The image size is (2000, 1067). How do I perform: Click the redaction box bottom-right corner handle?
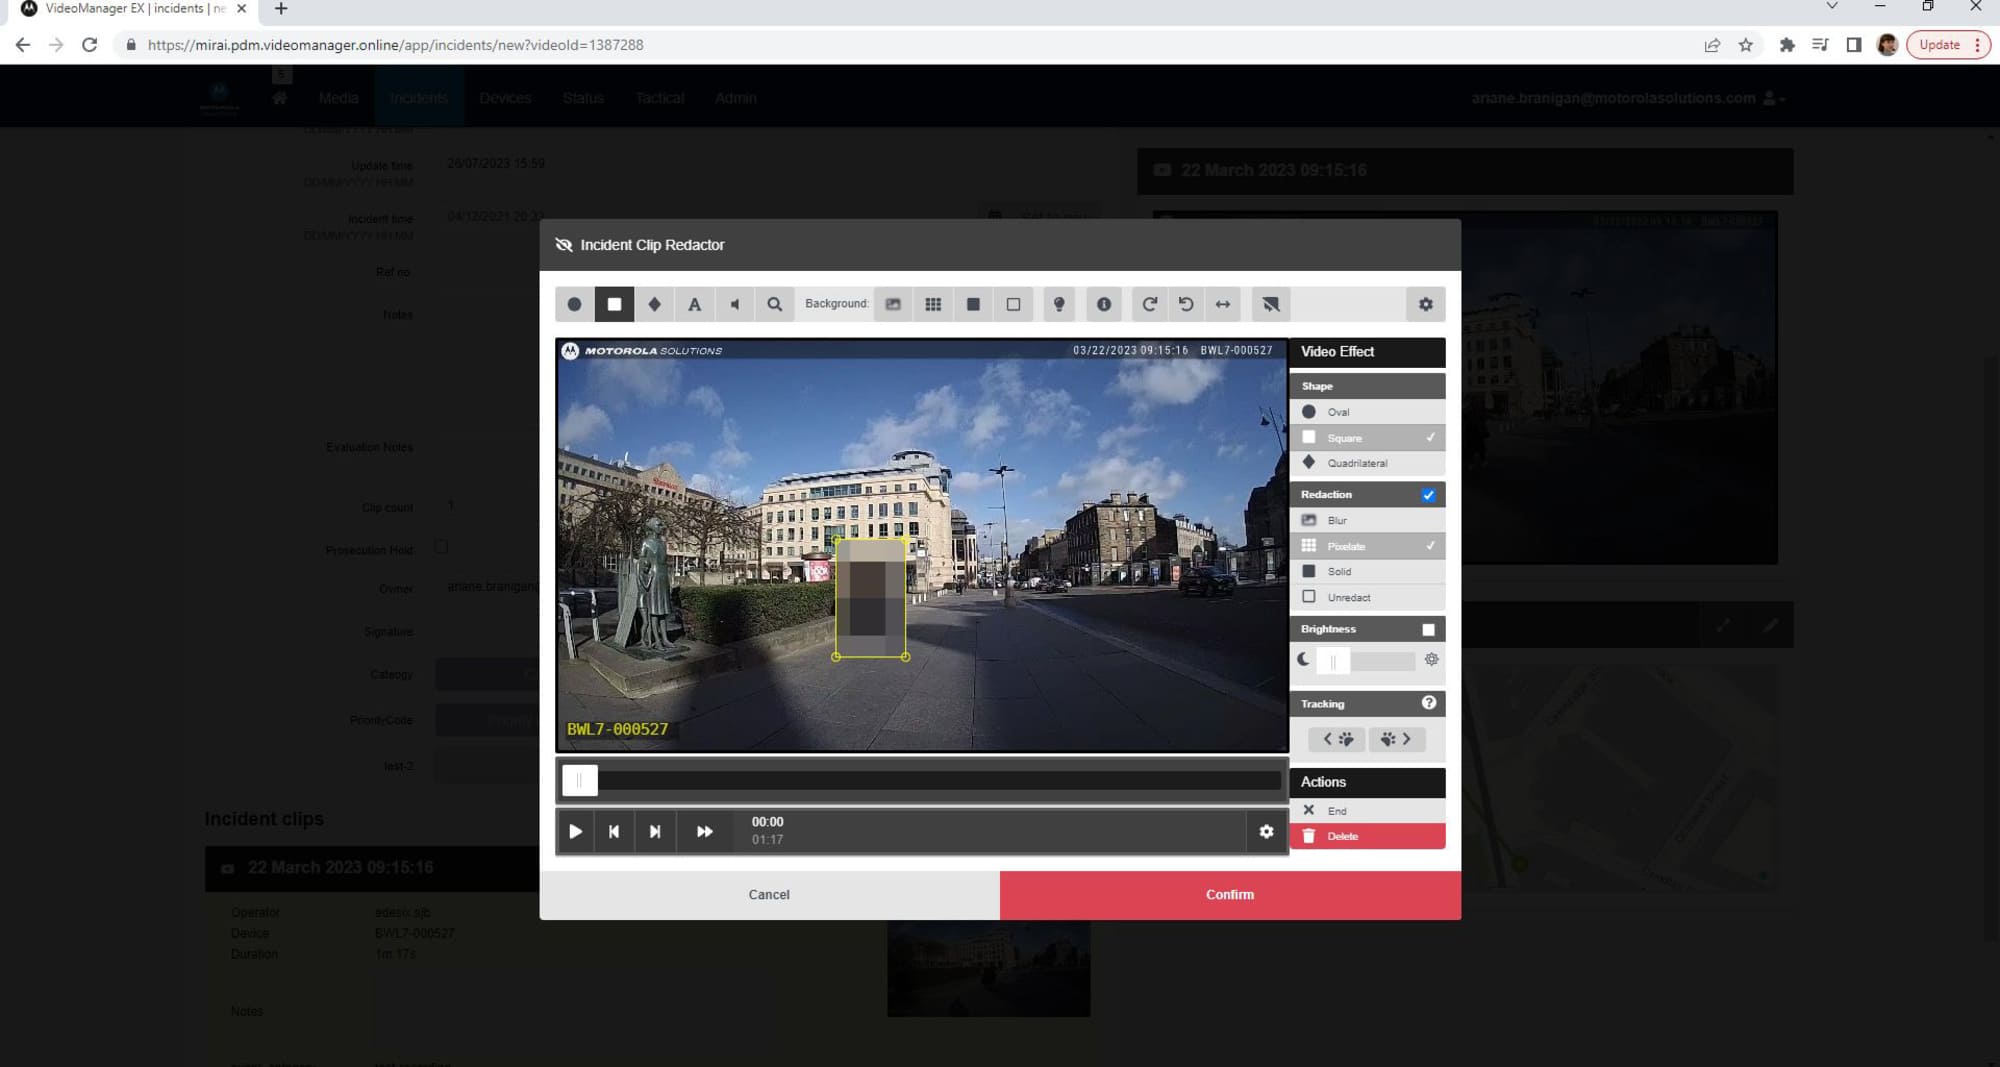(905, 657)
